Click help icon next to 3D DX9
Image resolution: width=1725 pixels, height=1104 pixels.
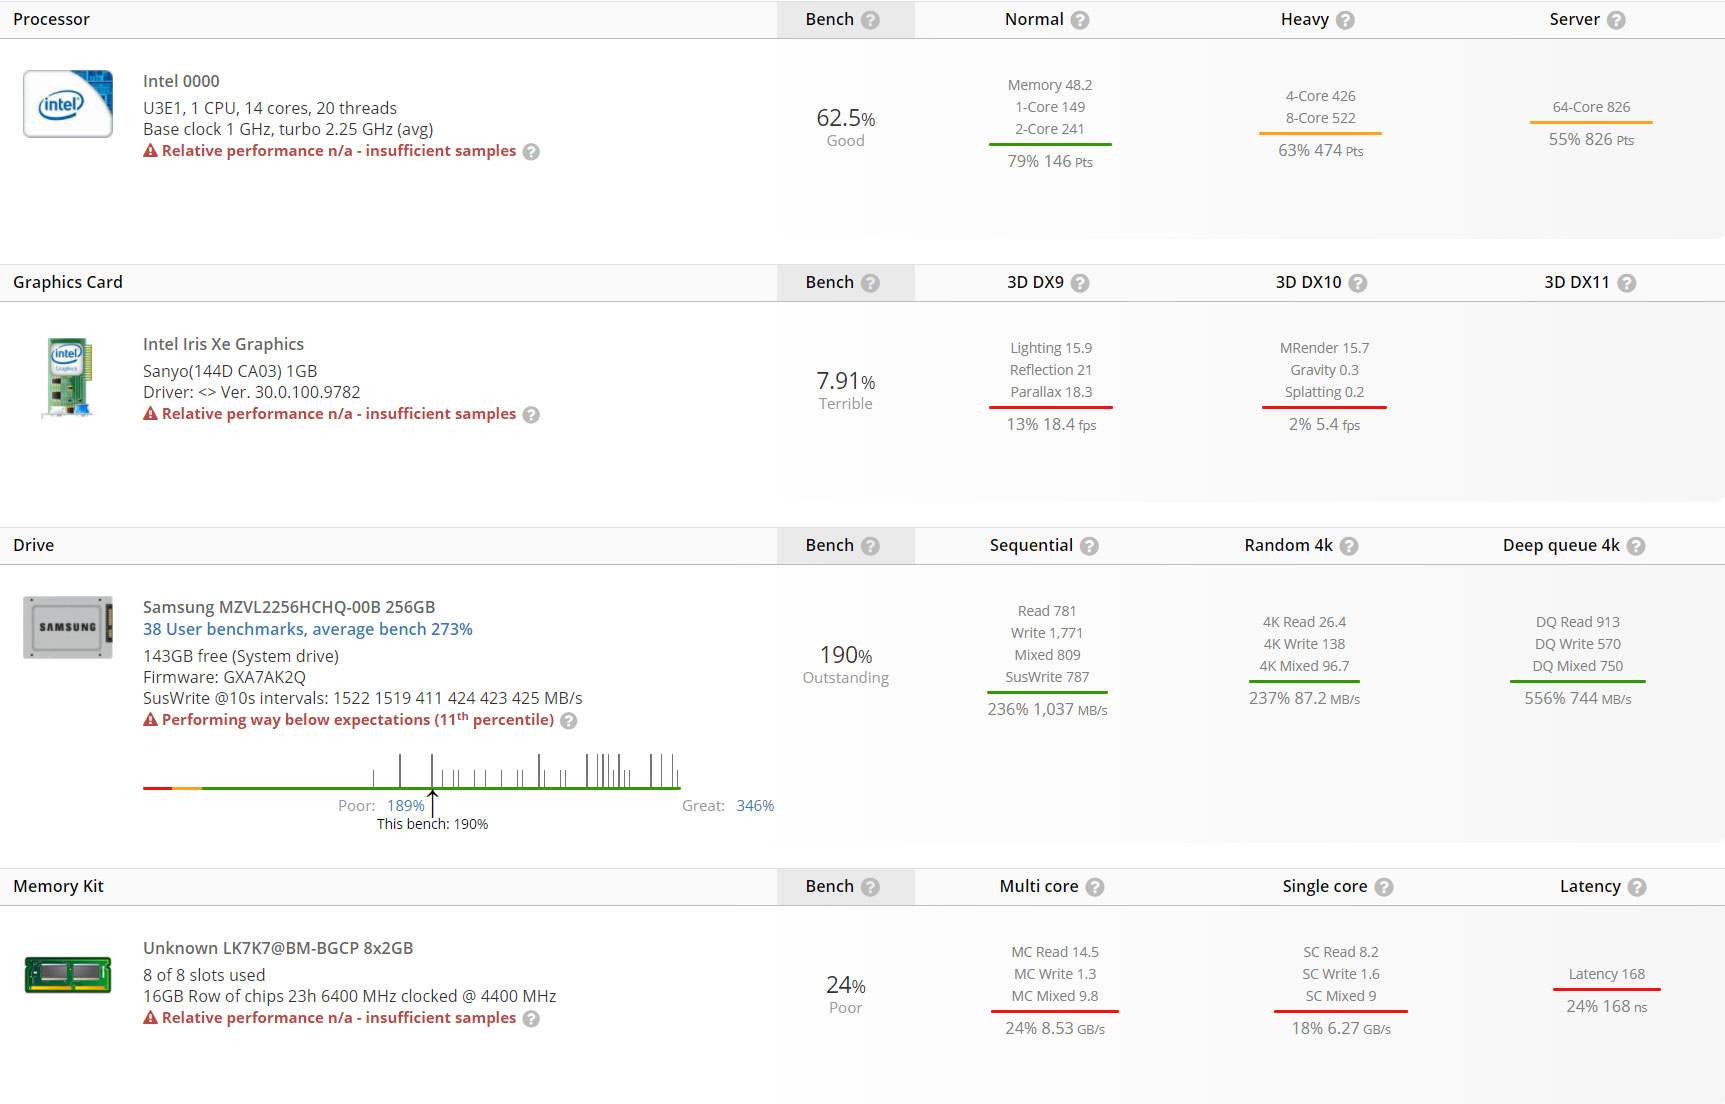coord(1080,283)
